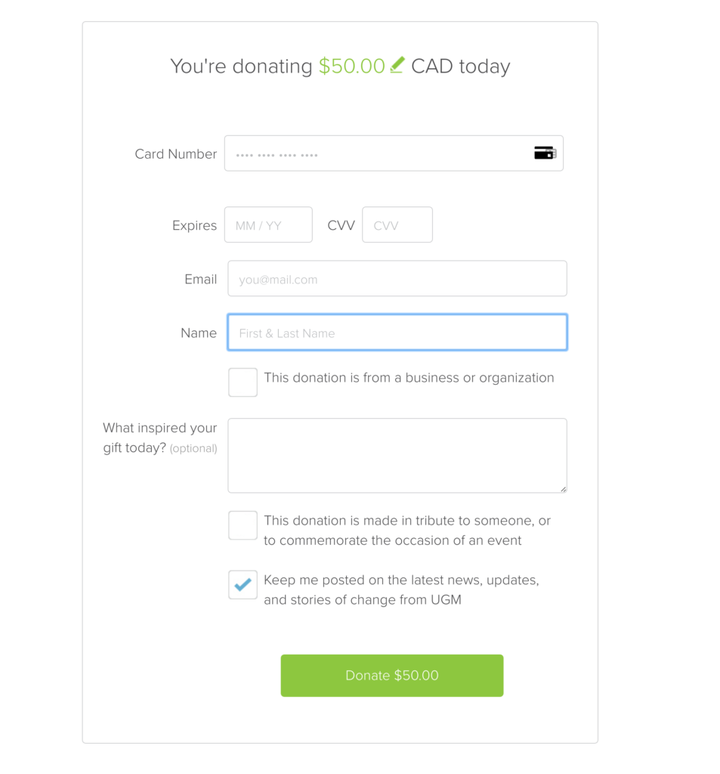Focus the Card Number input field
This screenshot has width=720, height=774.
tap(394, 154)
